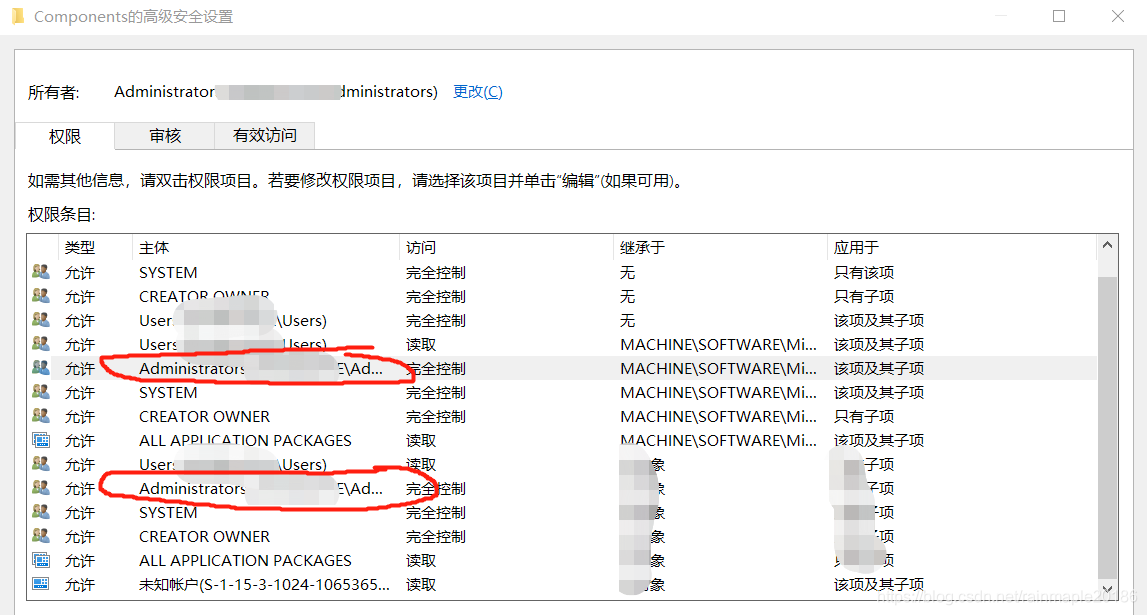Open the 有效访问 tab

(265, 136)
